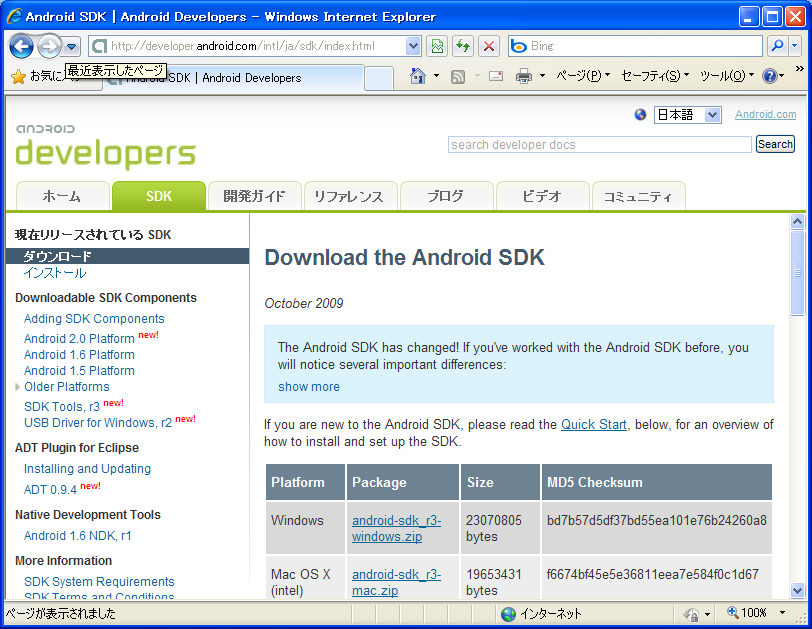Viewport: 812px width, 629px height.
Task: Open the ツール(O) menu
Action: coord(727,76)
